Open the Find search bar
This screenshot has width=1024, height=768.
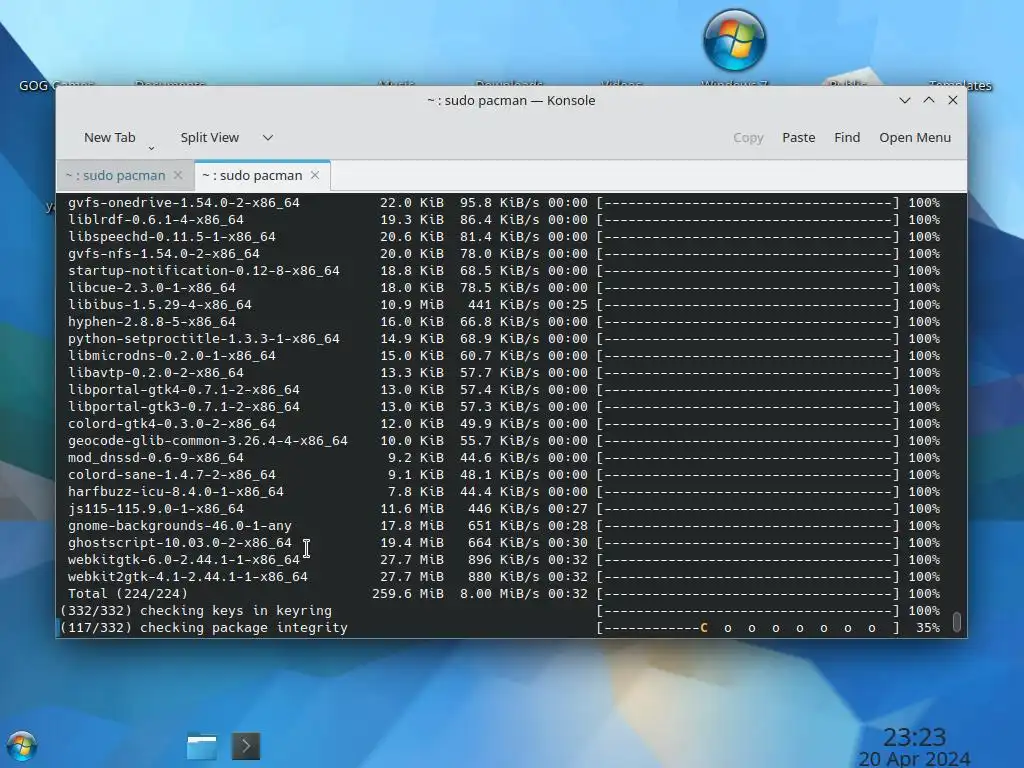[x=847, y=137]
